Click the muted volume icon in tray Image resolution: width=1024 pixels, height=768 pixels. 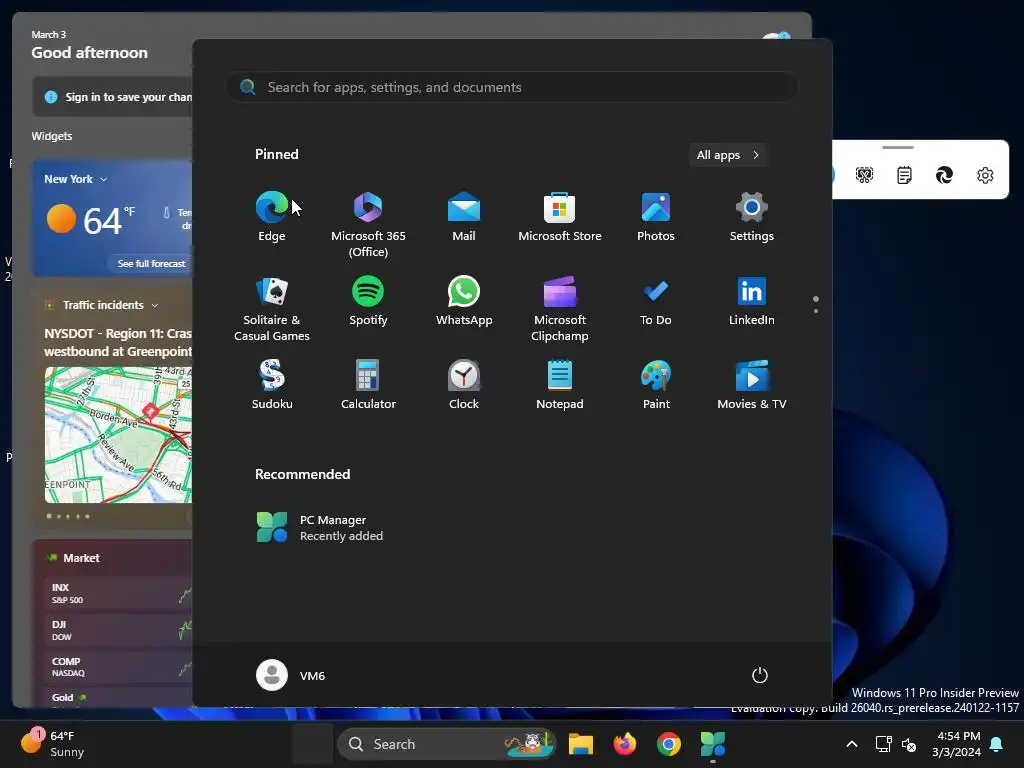(908, 744)
